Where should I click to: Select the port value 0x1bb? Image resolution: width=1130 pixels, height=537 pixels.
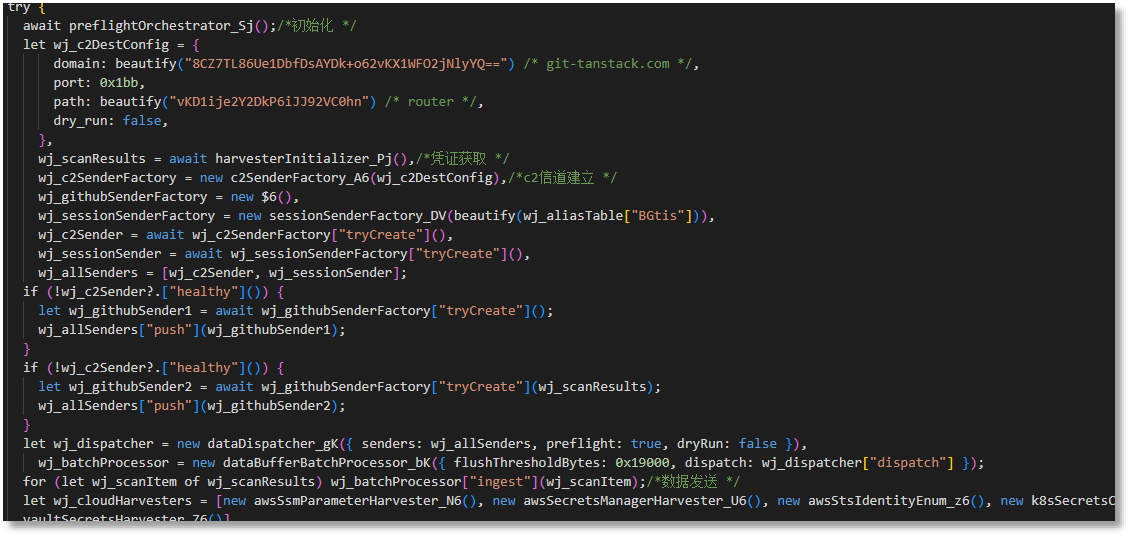pos(118,83)
